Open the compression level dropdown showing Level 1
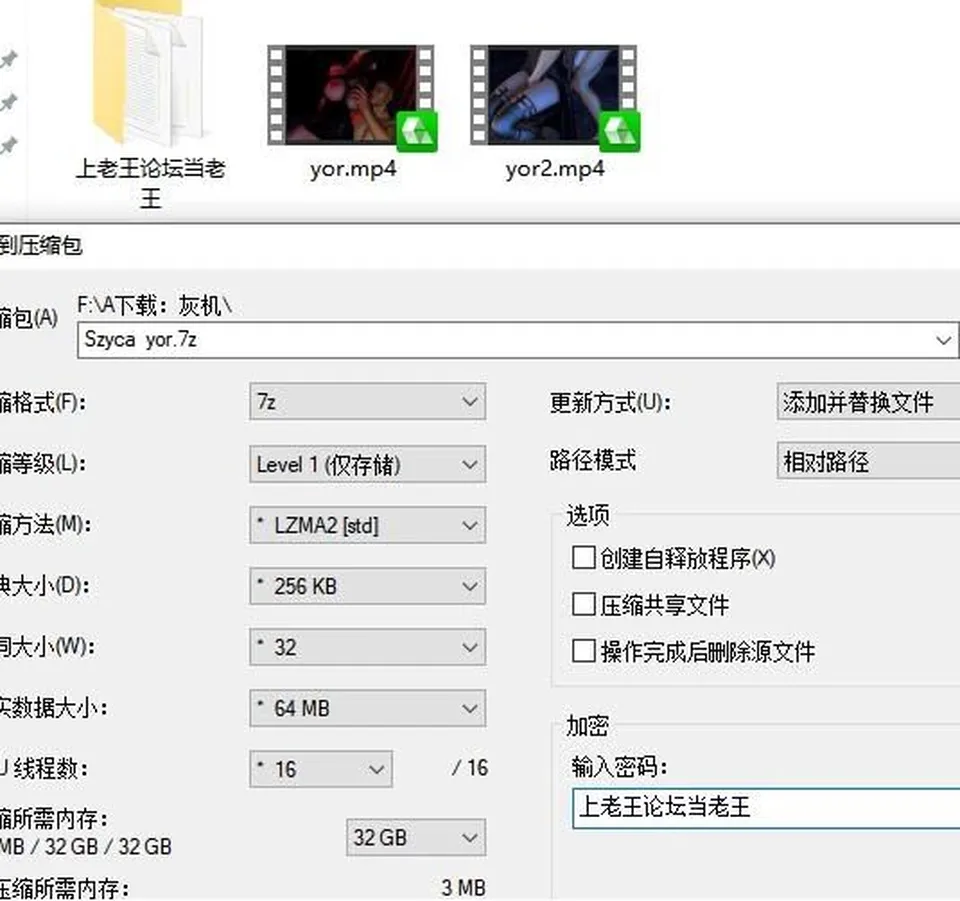The height and width of the screenshot is (901, 960). coord(367,464)
